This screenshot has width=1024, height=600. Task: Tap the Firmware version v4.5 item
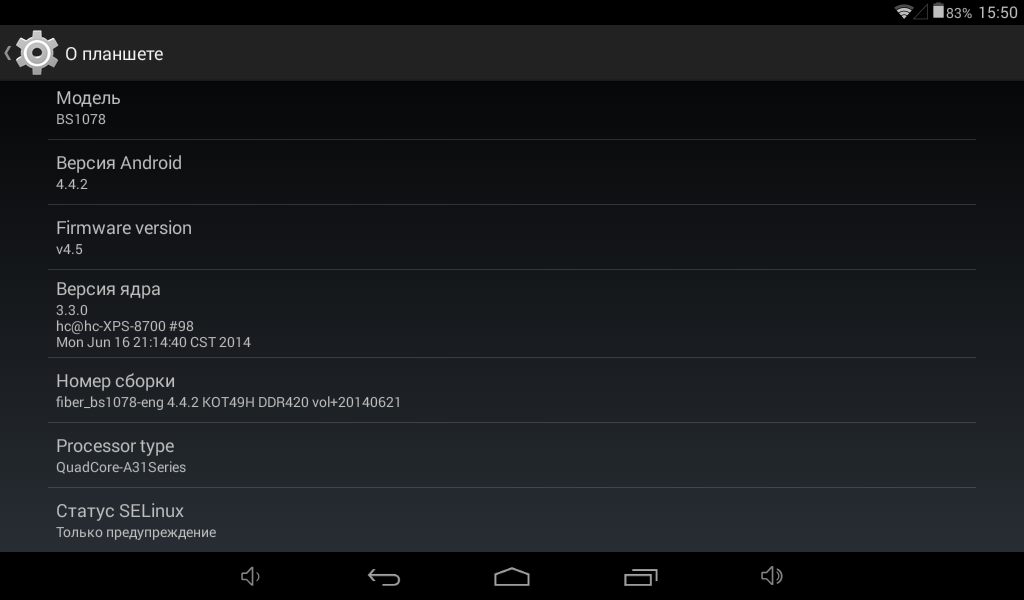tap(512, 237)
